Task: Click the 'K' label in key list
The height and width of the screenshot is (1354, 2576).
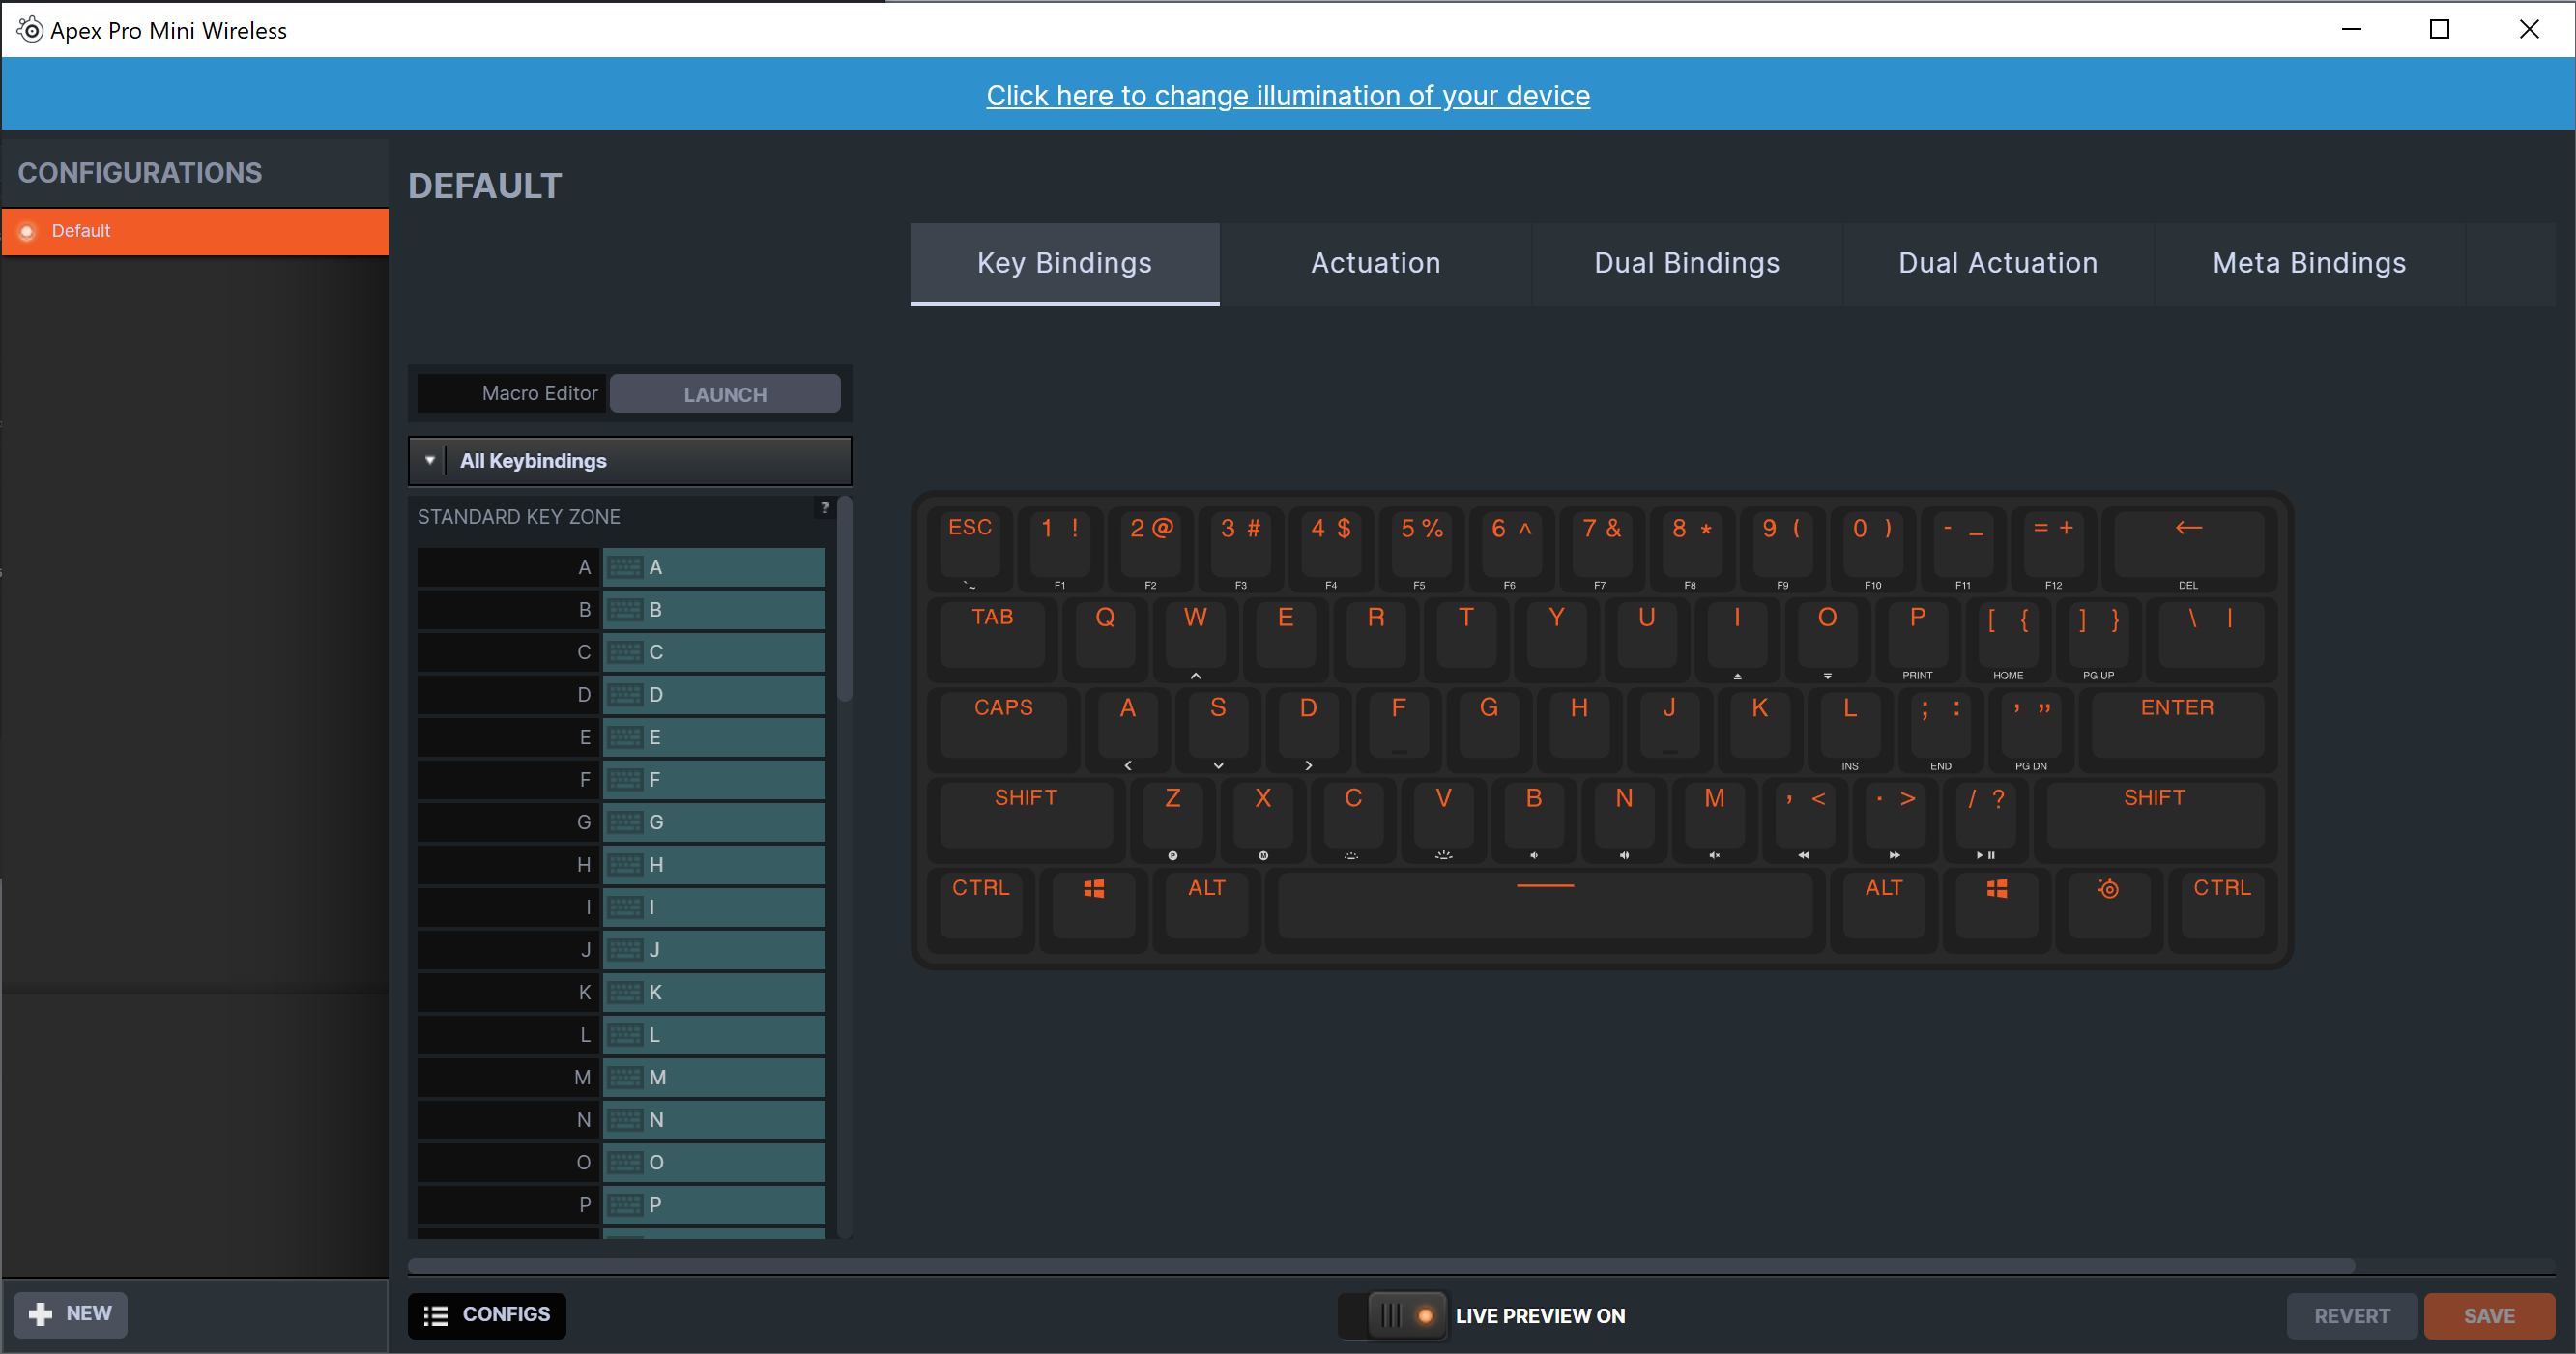Action: coord(585,992)
